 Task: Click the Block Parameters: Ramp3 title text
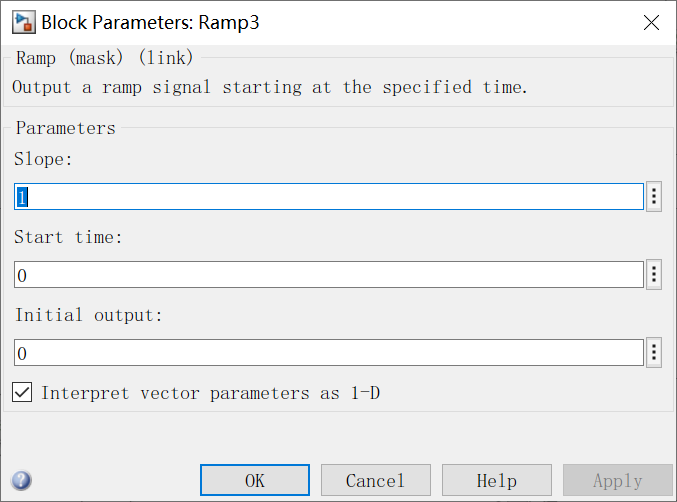150,22
